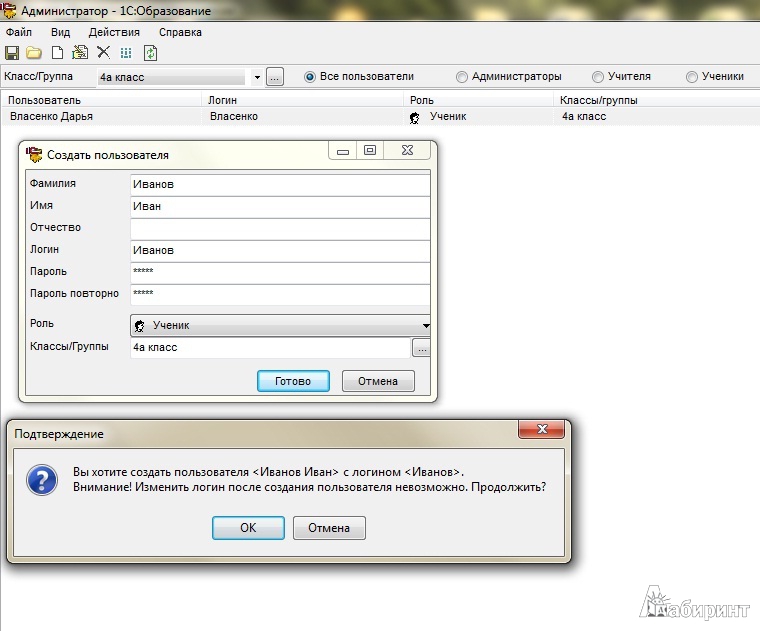
Task: Click the student icon in Роль combo
Action: (x=140, y=326)
